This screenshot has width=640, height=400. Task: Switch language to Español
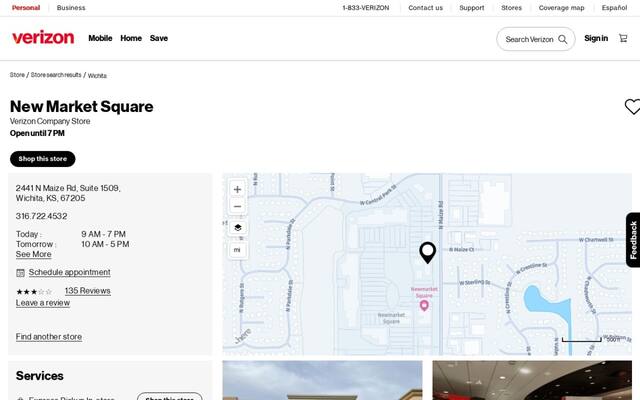[614, 8]
